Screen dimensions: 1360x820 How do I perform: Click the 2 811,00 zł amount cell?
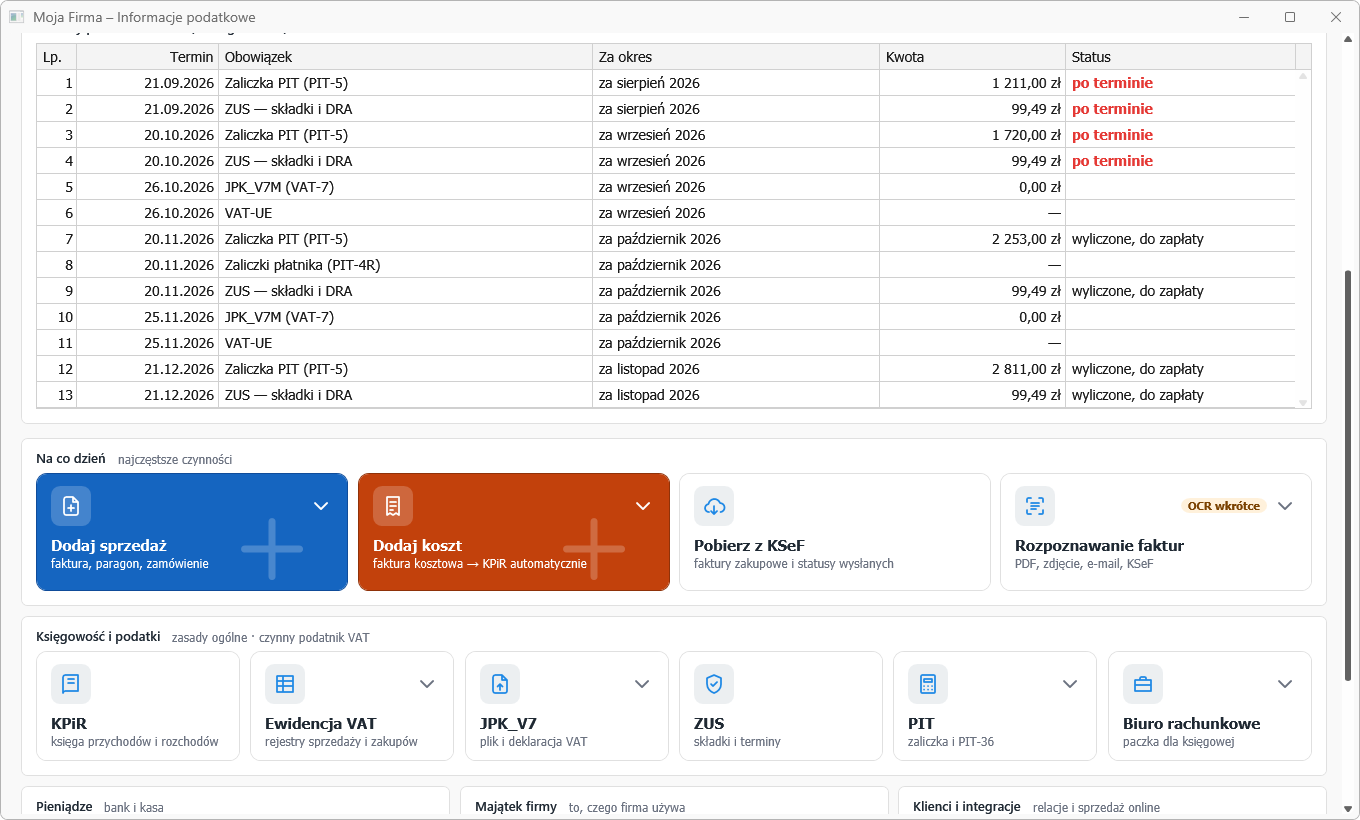pos(973,369)
